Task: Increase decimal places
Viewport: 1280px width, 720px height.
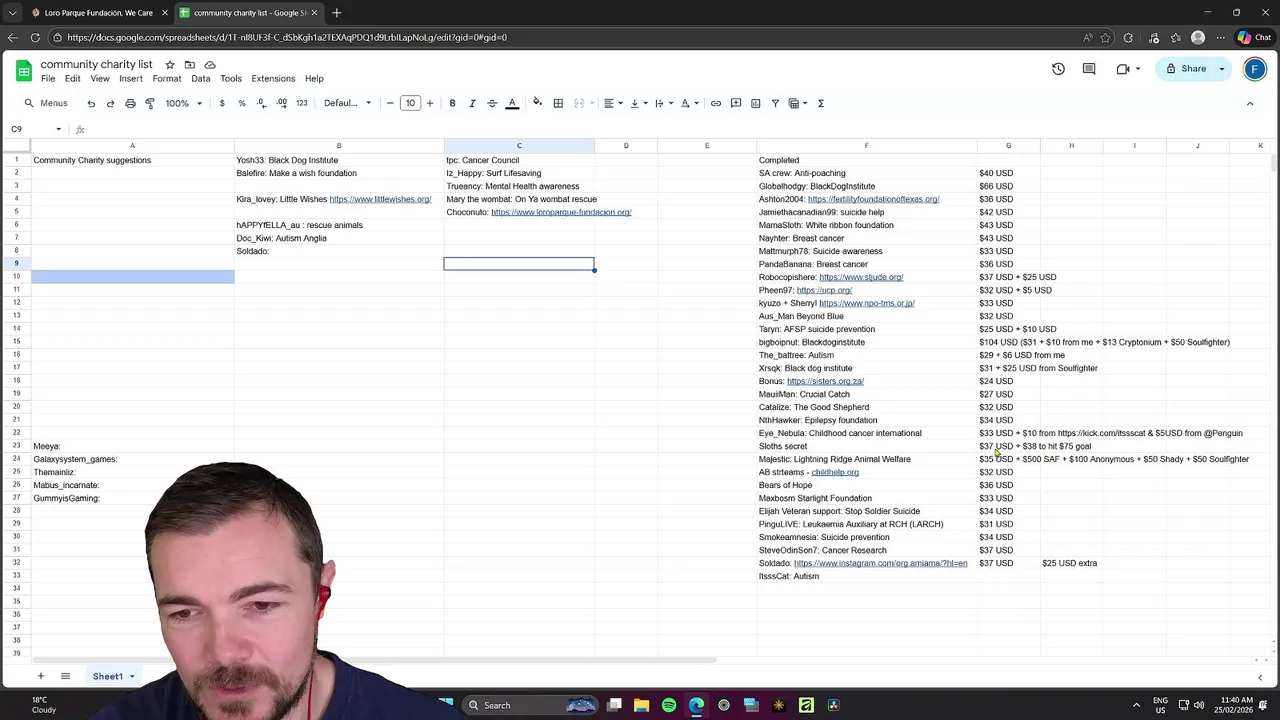Action: pos(282,103)
